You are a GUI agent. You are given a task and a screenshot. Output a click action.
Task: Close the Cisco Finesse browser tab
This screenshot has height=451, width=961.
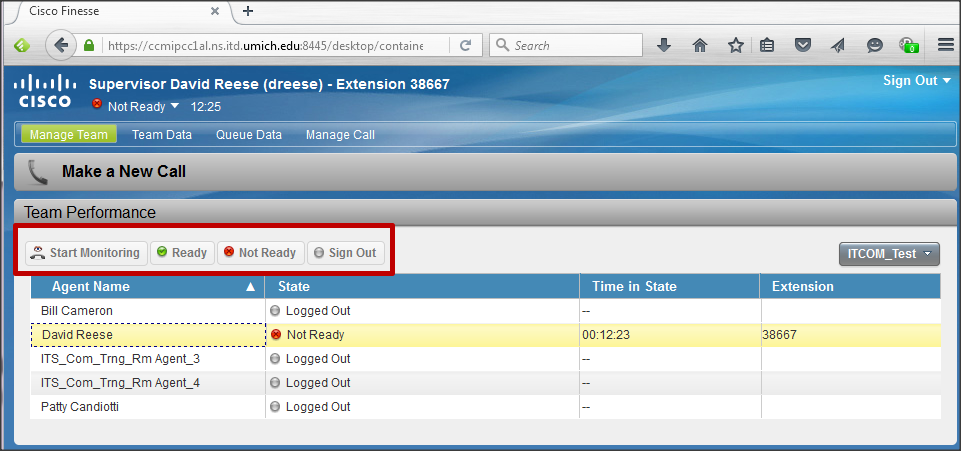pyautogui.click(x=215, y=11)
